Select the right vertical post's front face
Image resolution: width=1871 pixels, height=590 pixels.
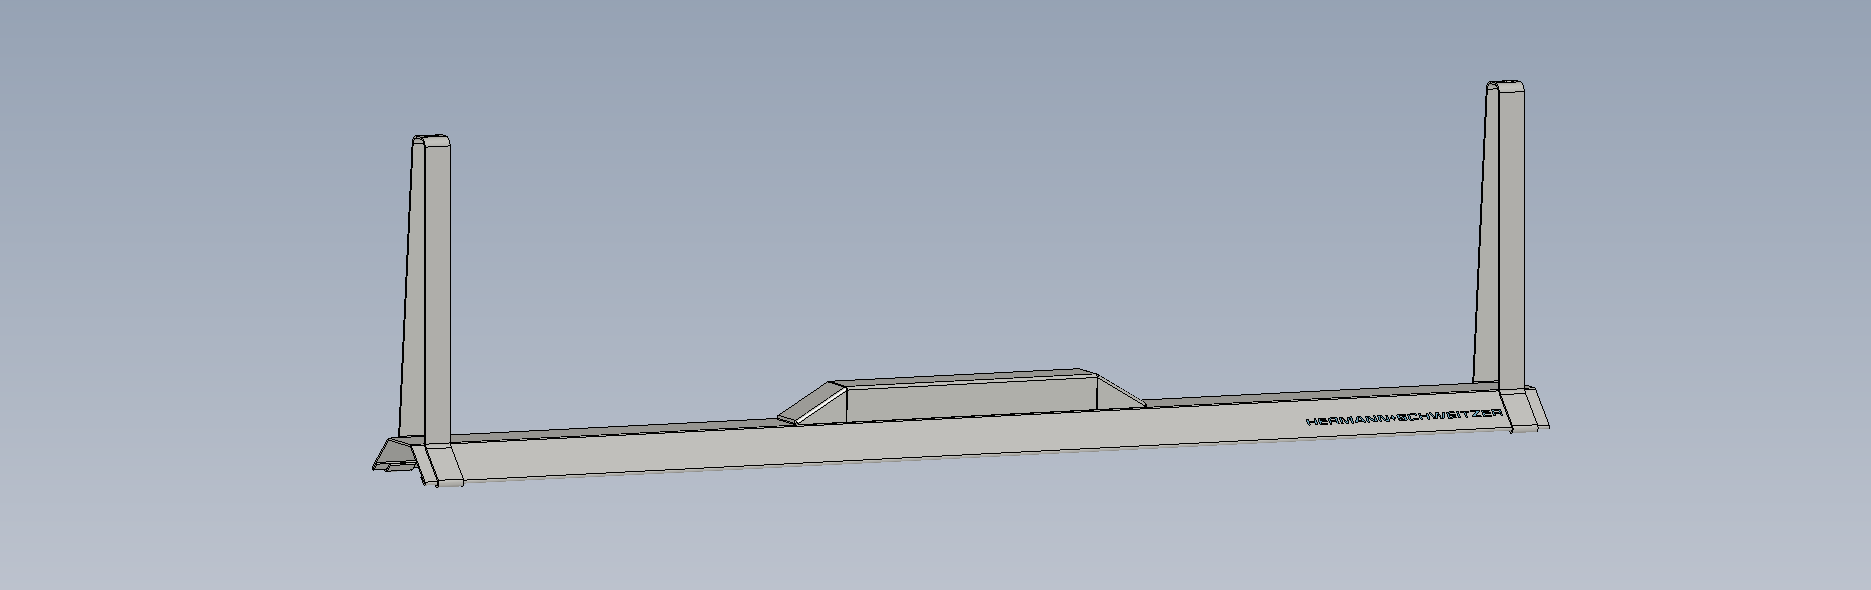pyautogui.click(x=1510, y=240)
